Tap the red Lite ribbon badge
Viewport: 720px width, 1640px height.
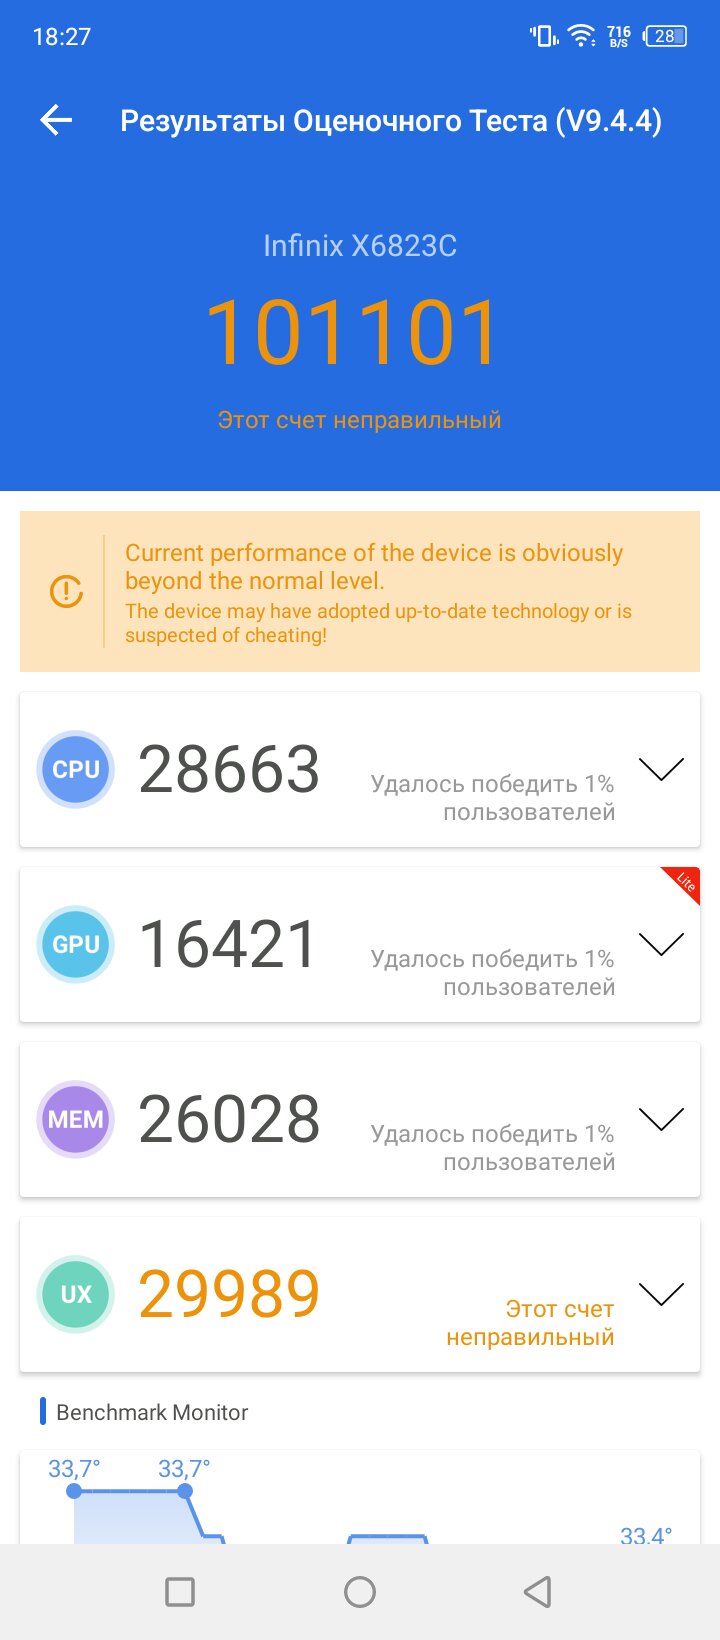(684, 883)
